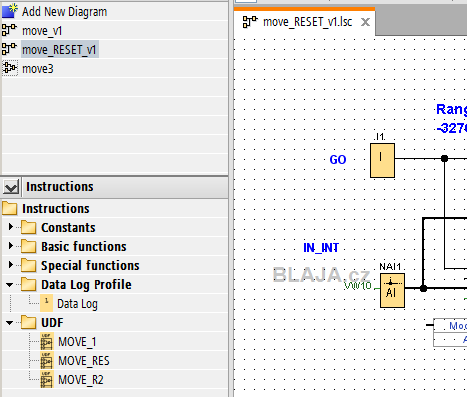Collapse the UDF folder
The height and width of the screenshot is (397, 467).
tap(10, 323)
